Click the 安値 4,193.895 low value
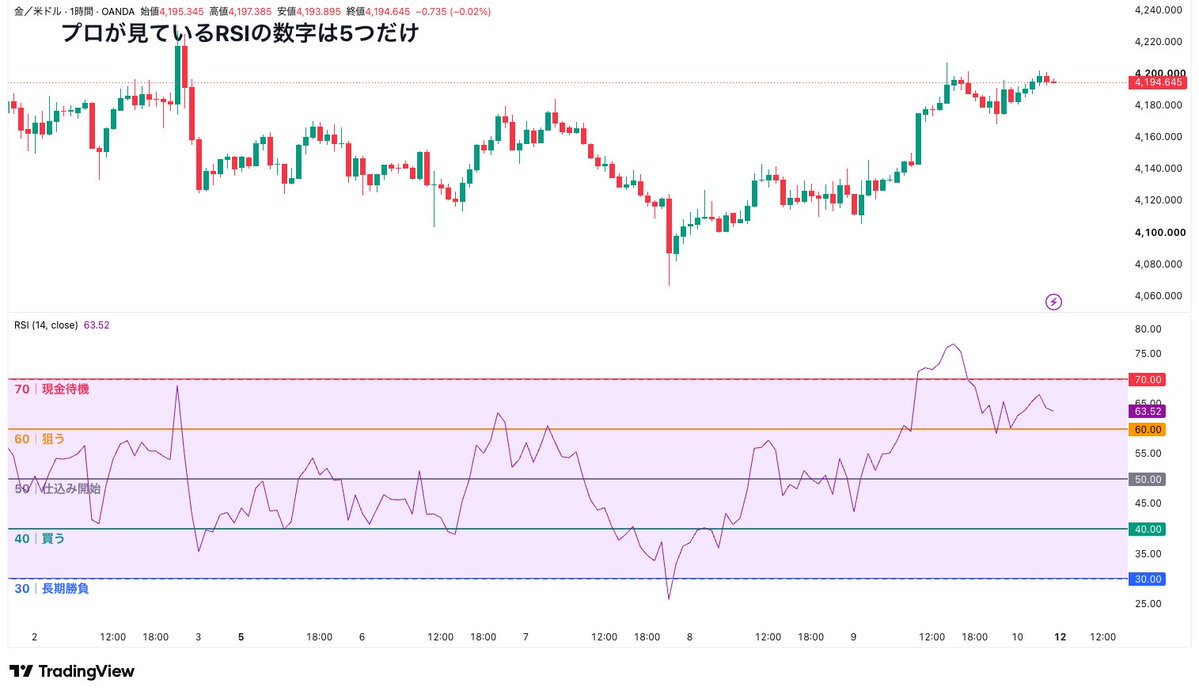 click(x=308, y=11)
